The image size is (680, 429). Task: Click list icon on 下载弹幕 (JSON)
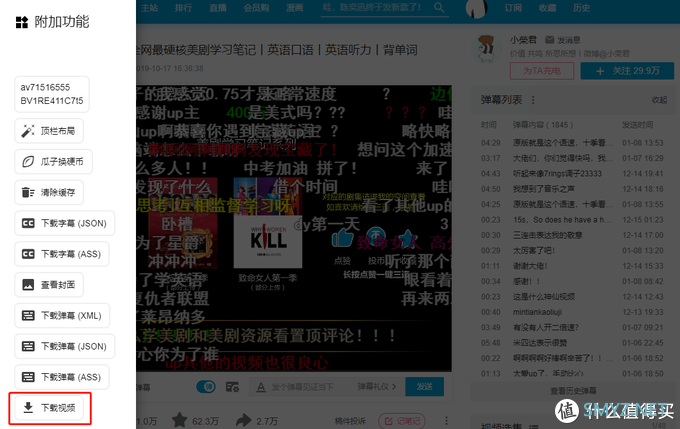click(28, 347)
